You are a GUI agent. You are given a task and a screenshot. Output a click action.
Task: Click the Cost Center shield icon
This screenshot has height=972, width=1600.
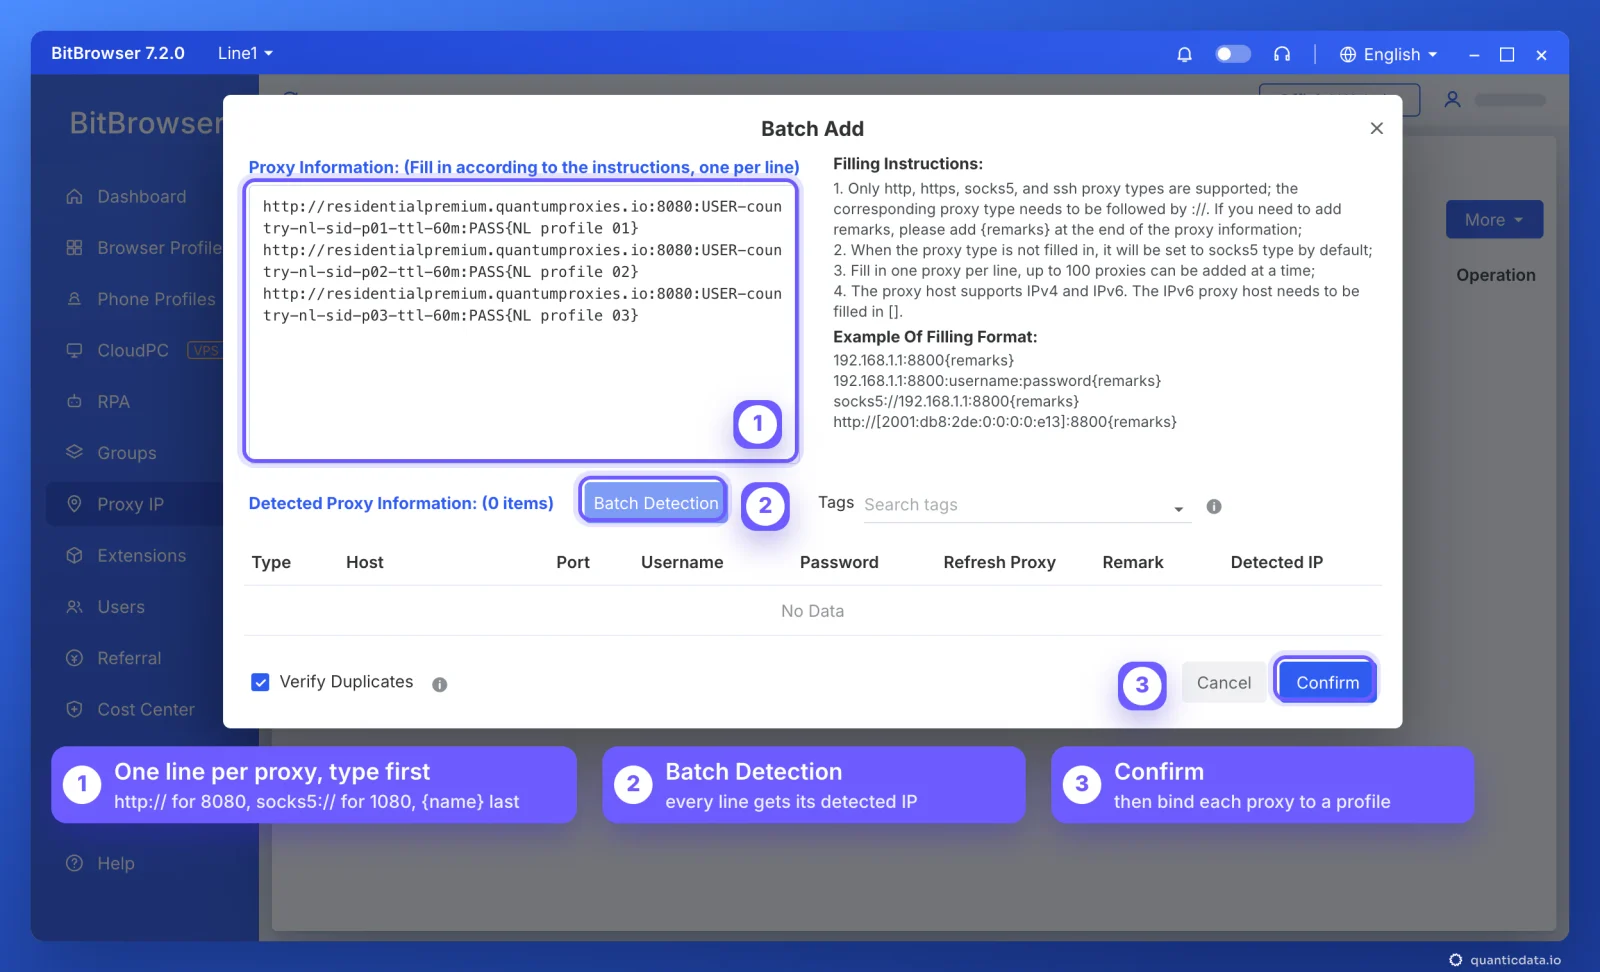[x=74, y=709]
